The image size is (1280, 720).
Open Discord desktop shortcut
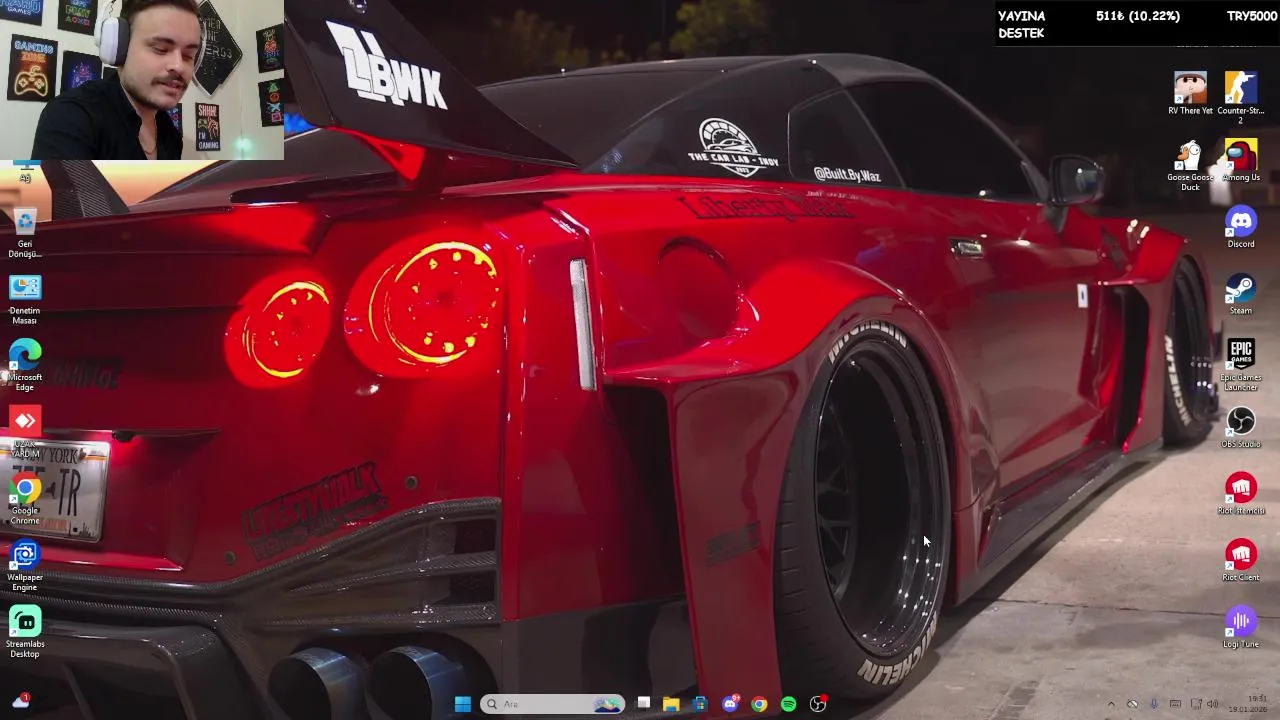click(1241, 227)
